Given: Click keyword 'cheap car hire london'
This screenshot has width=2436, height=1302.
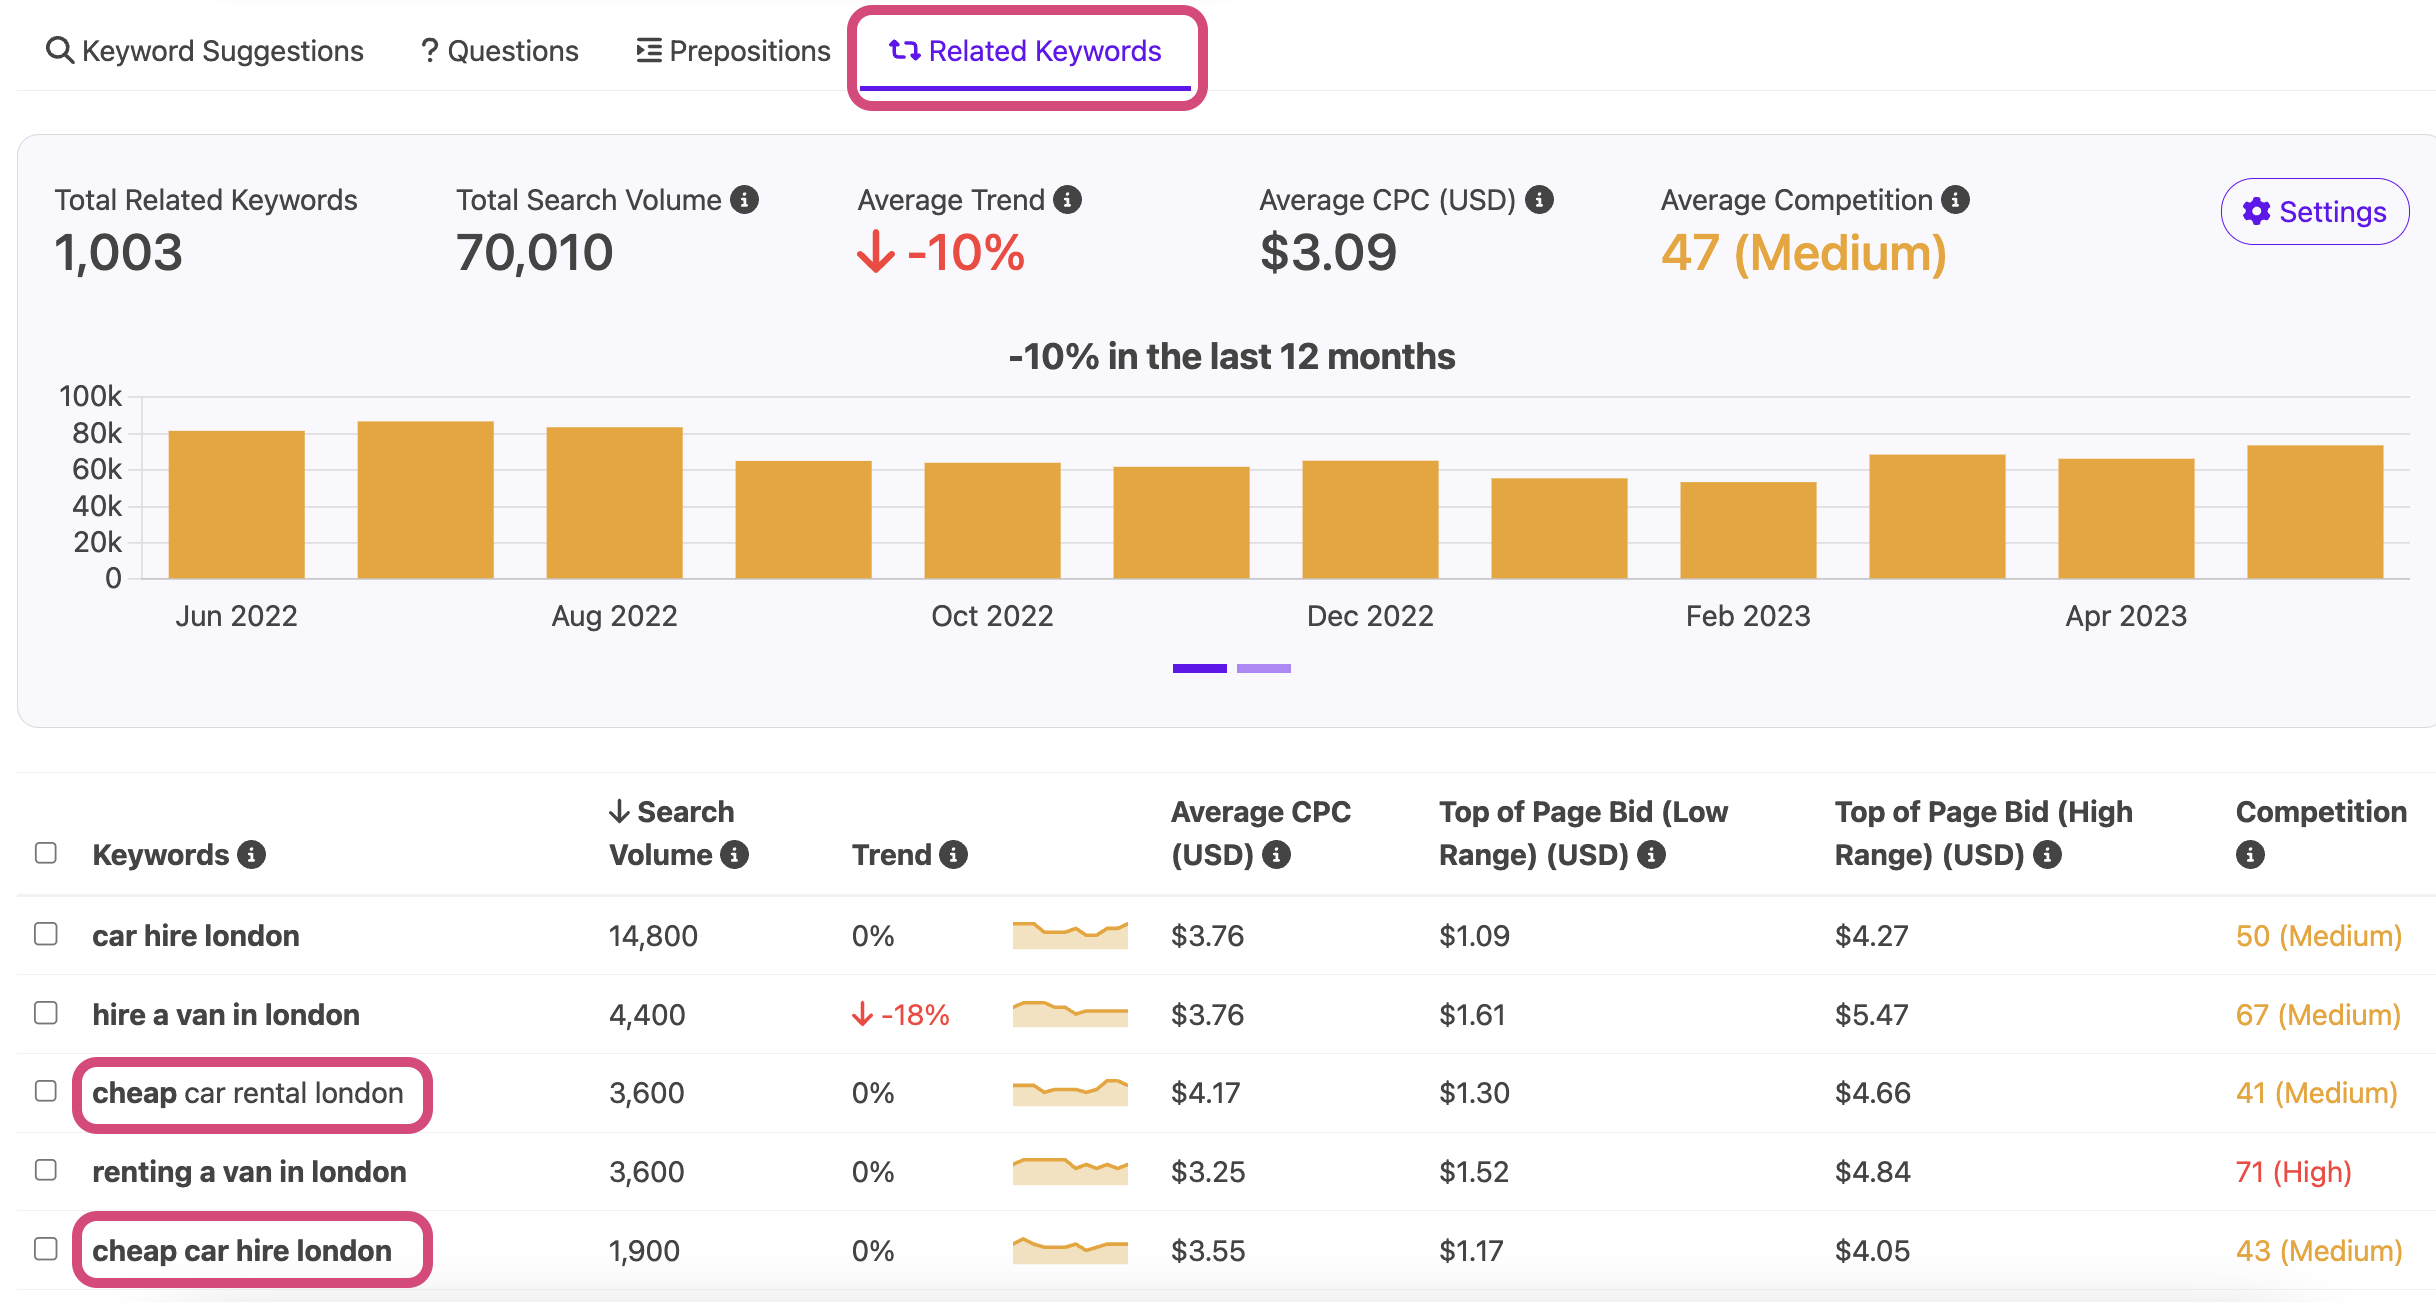Looking at the screenshot, I should coord(242,1251).
